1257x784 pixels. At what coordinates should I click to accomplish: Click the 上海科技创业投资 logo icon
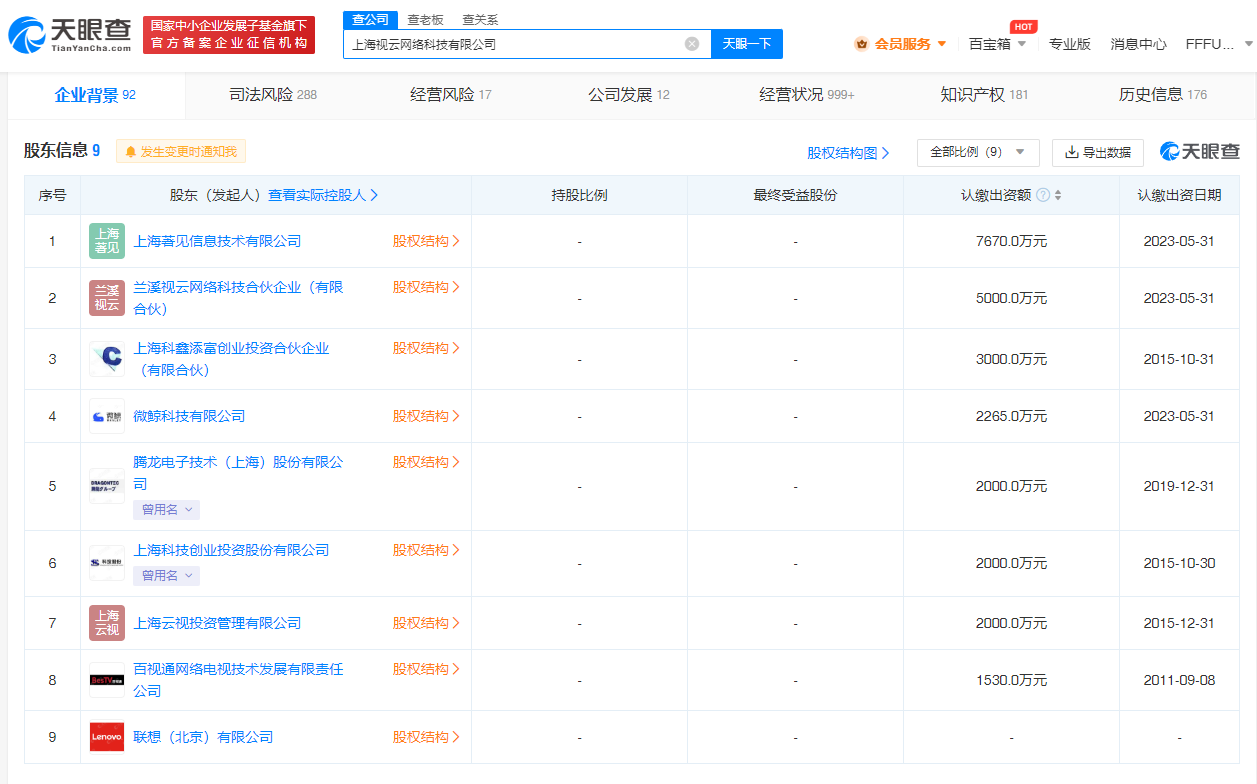pos(107,563)
